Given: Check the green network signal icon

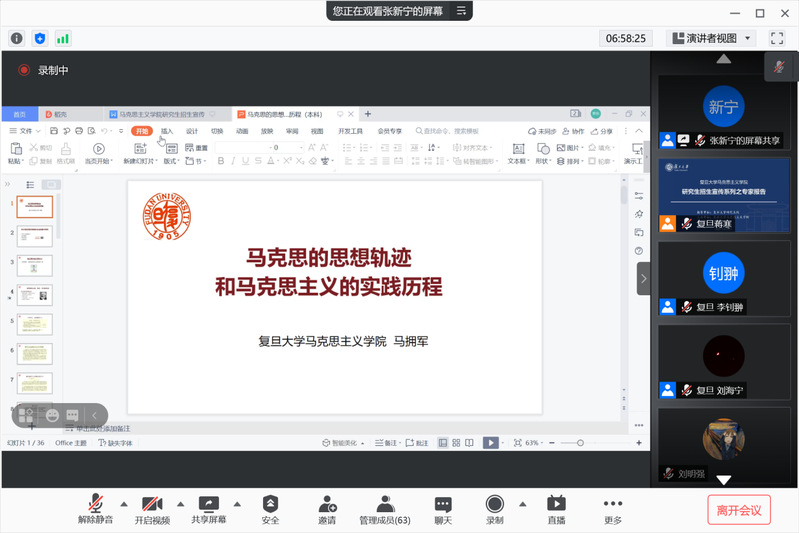Looking at the screenshot, I should click(63, 38).
